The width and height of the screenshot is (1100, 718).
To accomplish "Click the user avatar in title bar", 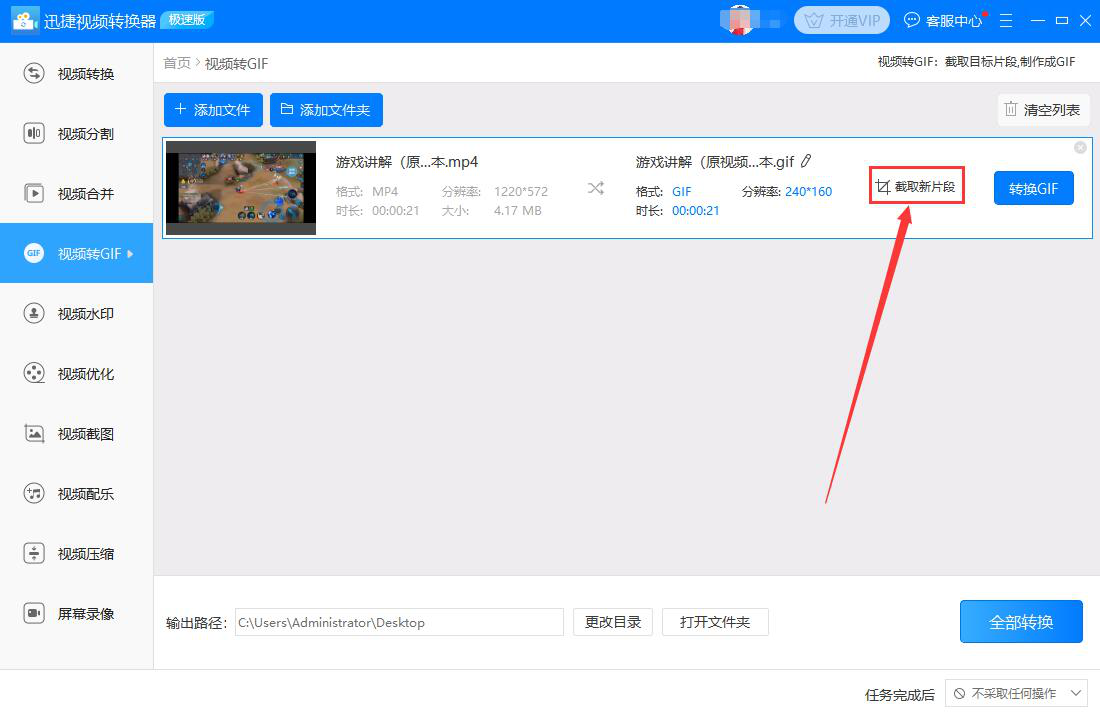I will click(741, 20).
